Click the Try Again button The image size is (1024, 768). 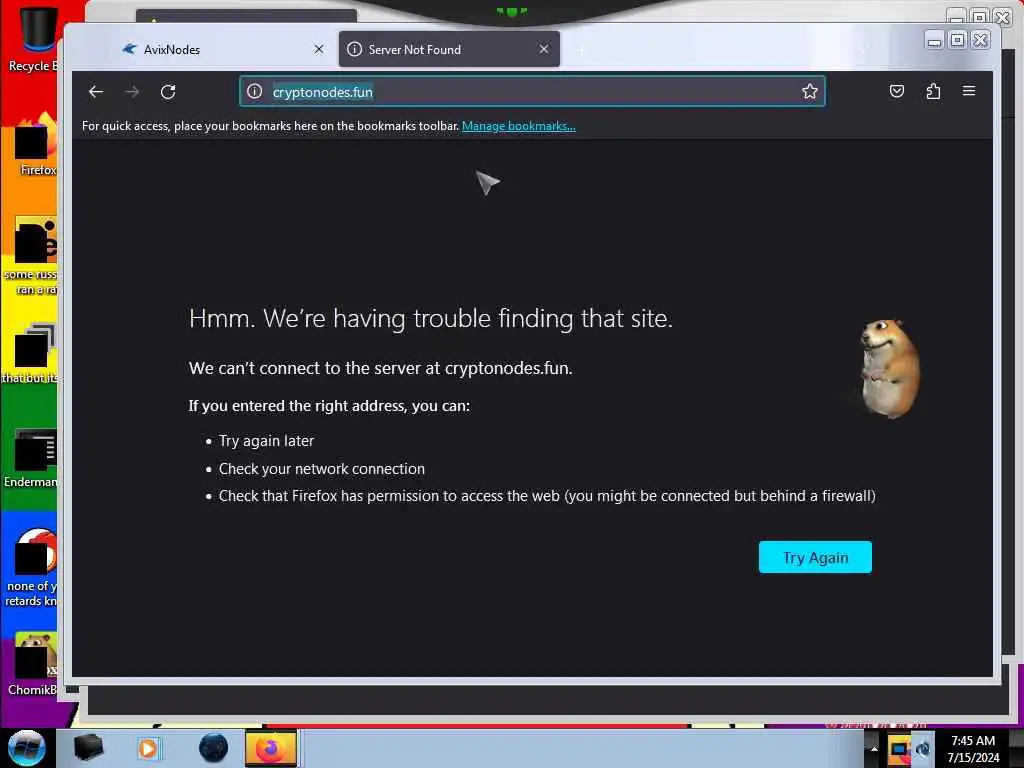[x=815, y=557]
